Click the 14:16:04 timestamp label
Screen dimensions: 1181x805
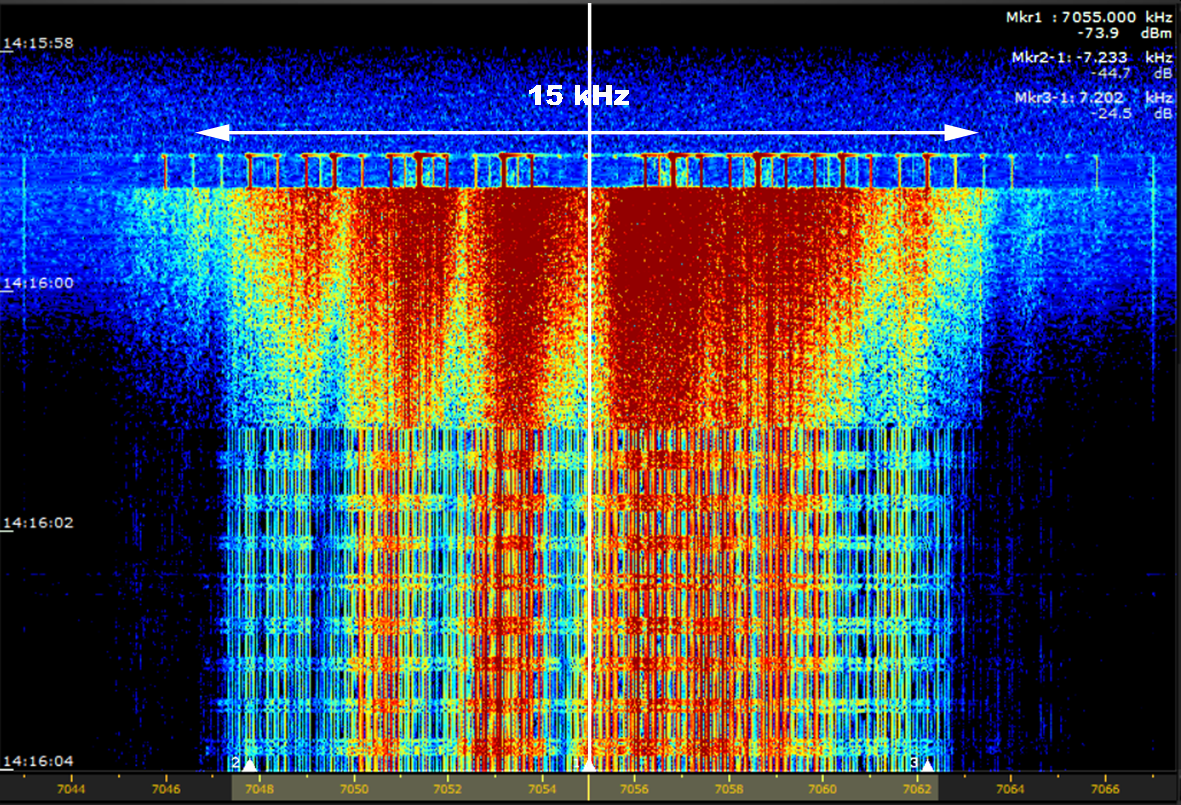(39, 762)
